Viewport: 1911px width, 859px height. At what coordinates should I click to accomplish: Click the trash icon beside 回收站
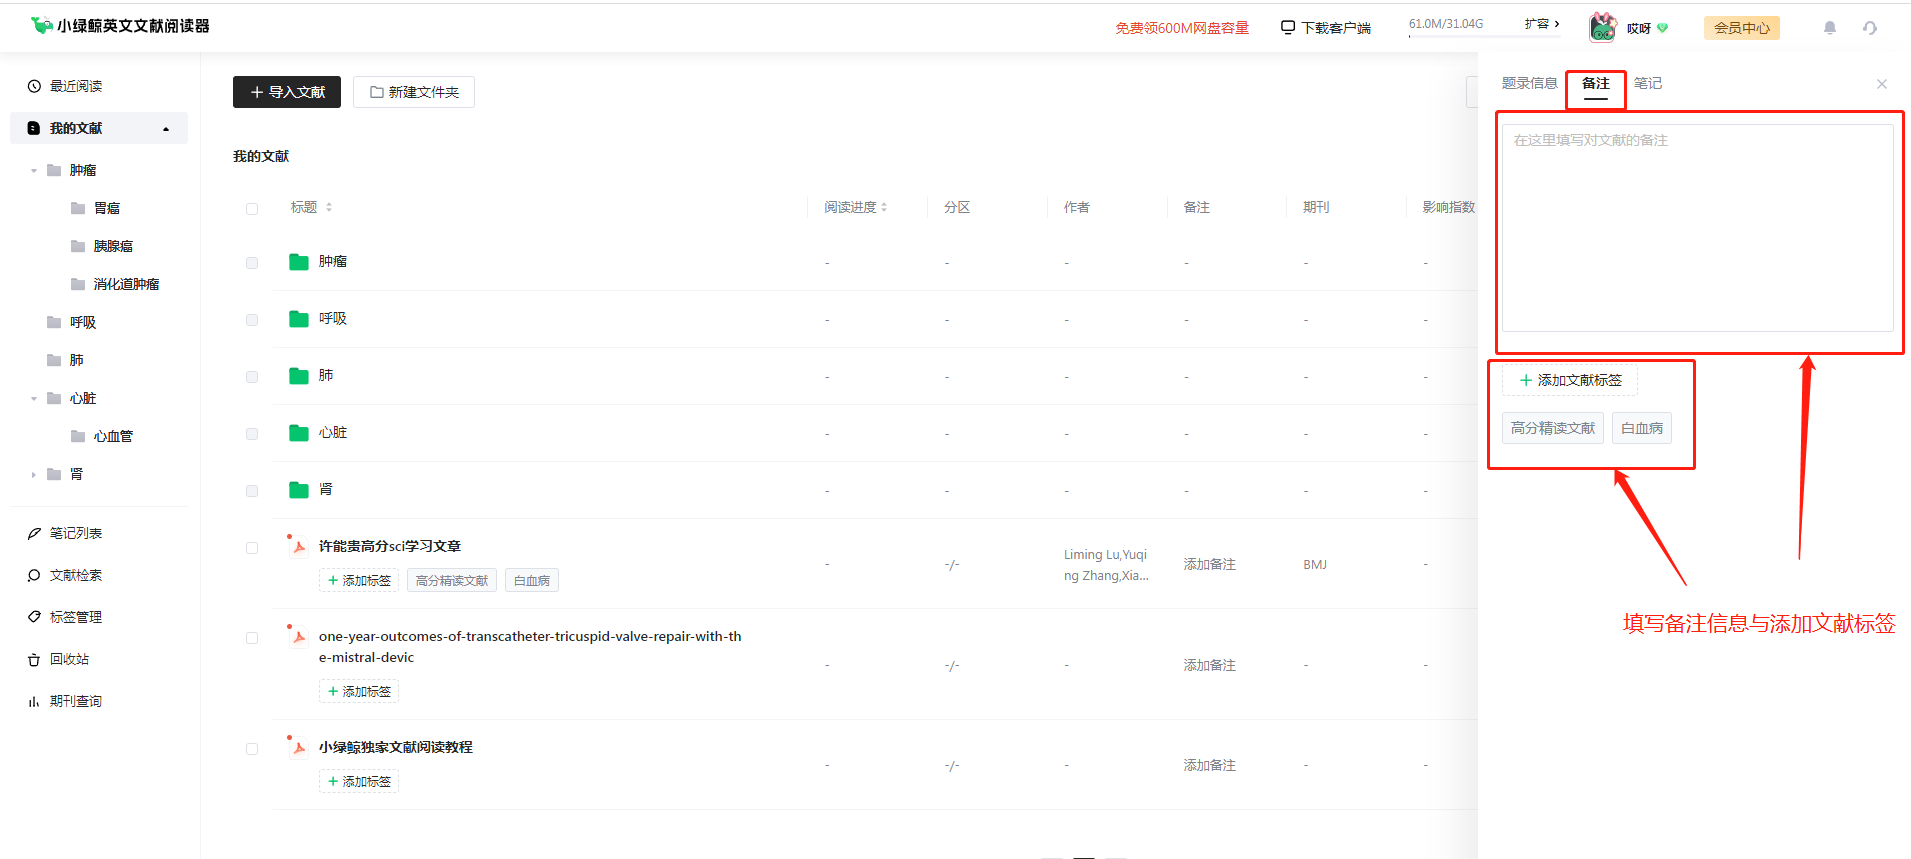34,659
